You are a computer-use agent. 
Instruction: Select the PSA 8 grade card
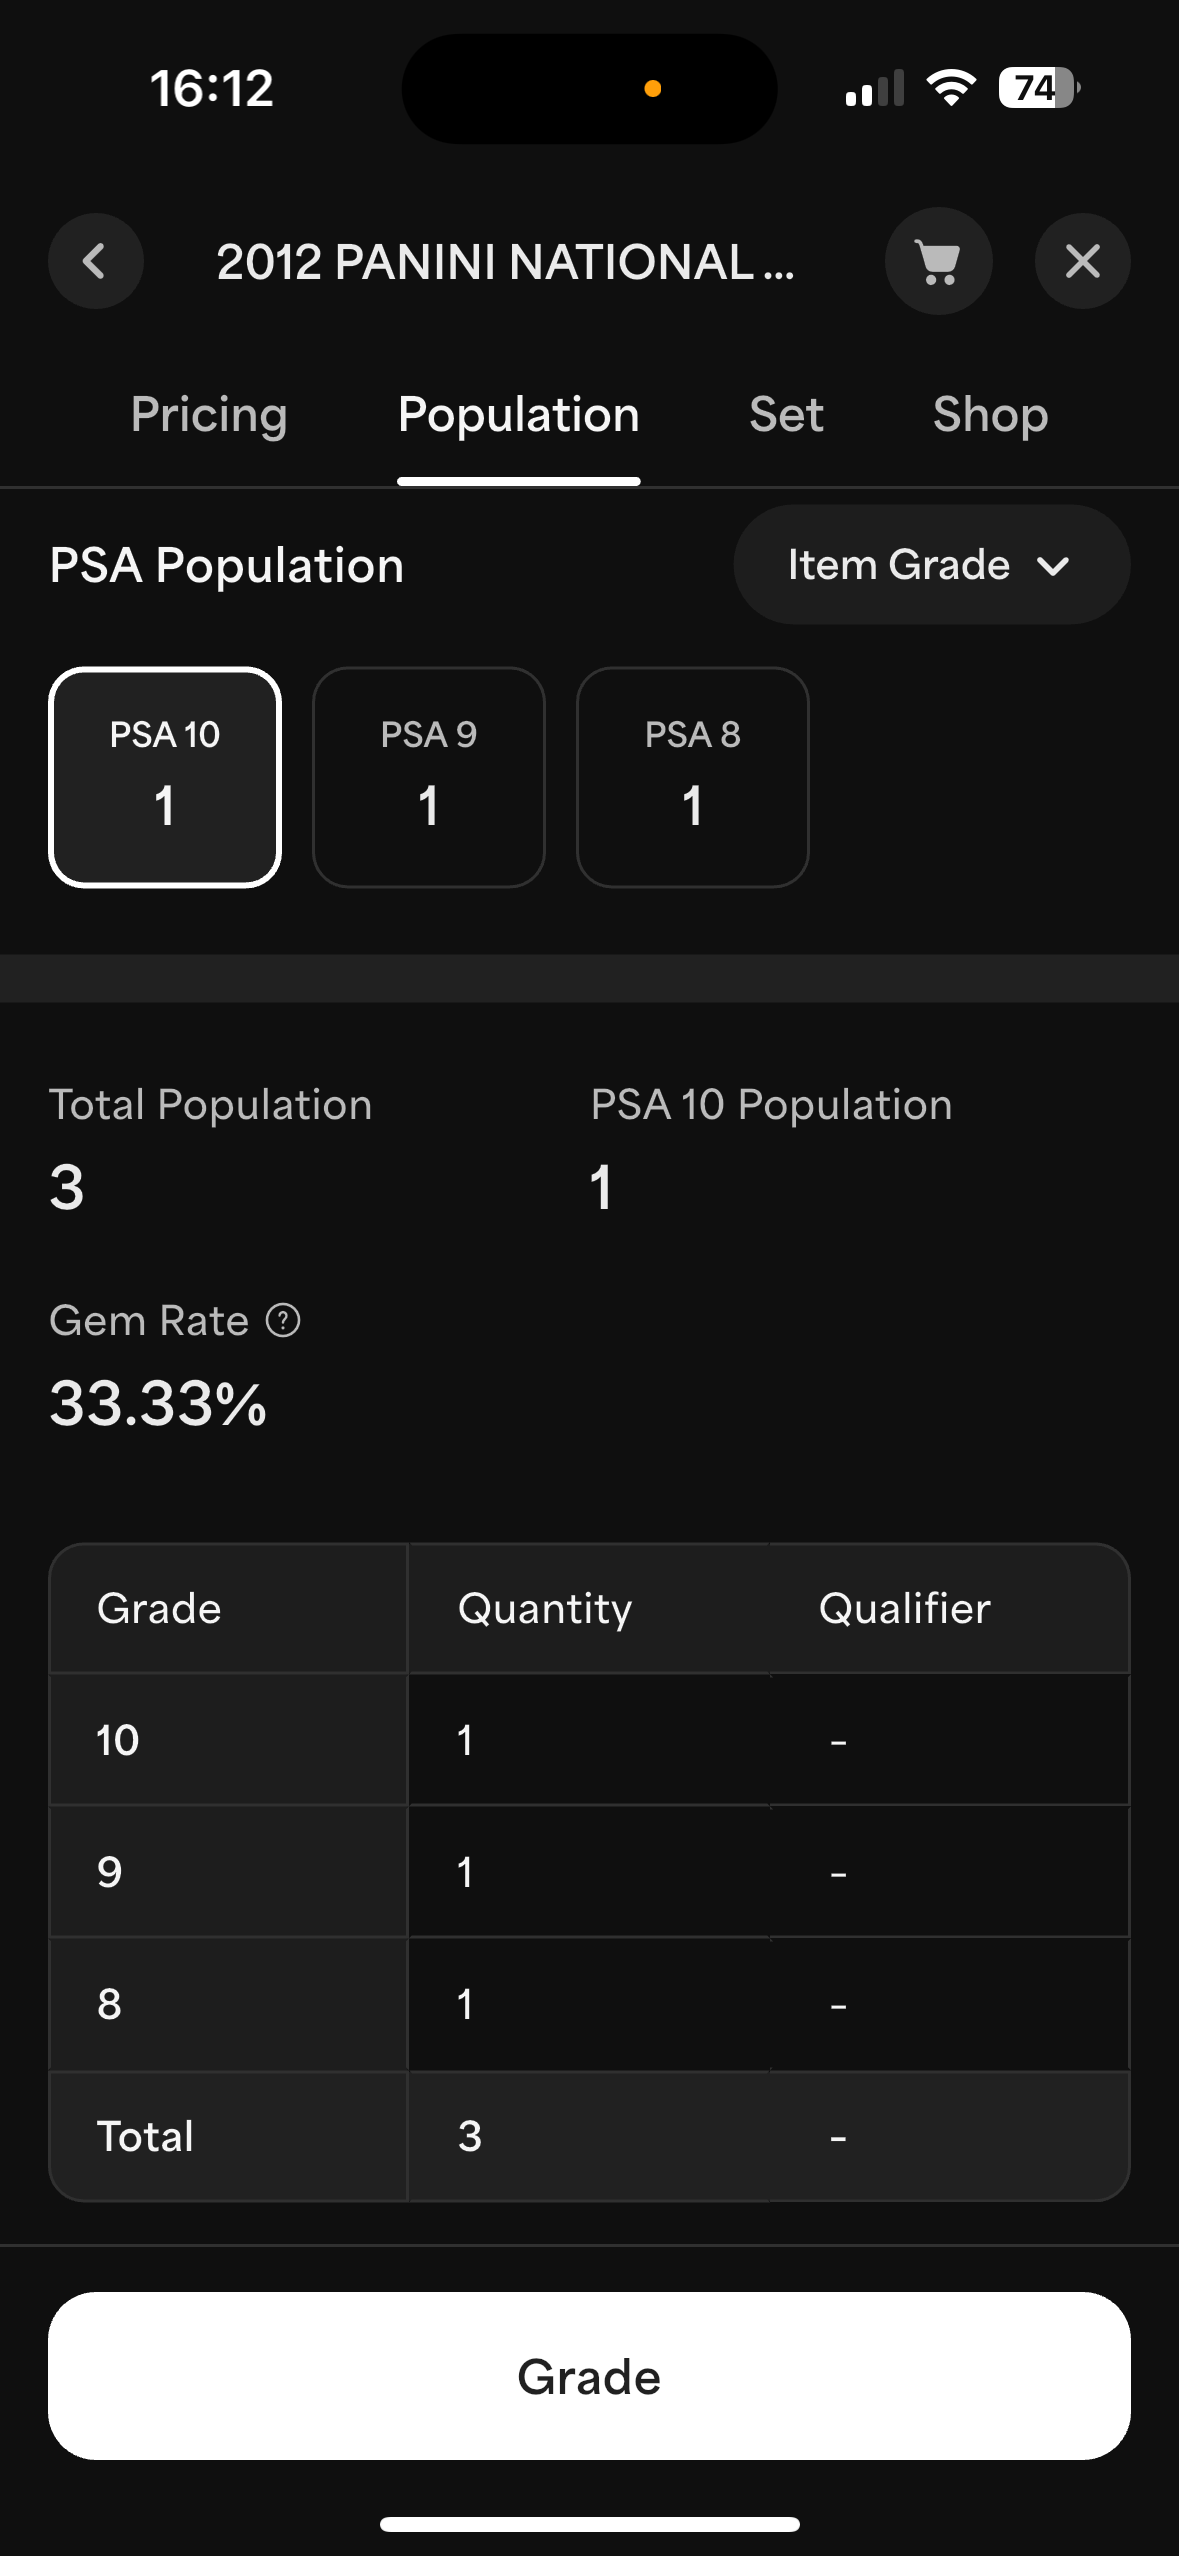tap(693, 777)
